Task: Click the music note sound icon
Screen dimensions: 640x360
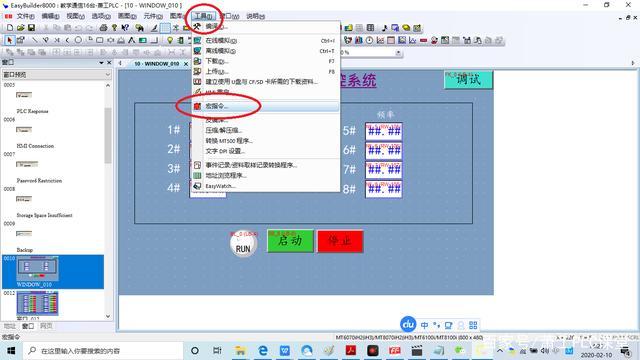Action: (x=384, y=28)
